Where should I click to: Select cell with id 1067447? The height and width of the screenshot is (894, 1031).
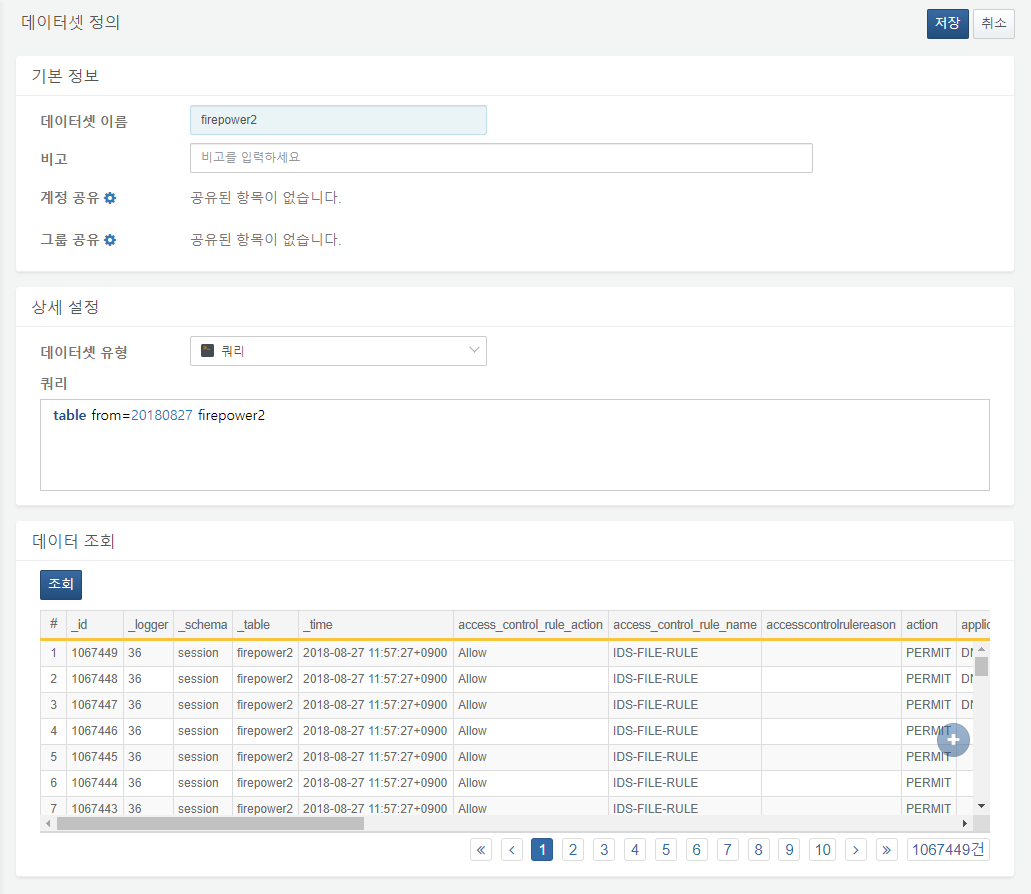pos(95,705)
